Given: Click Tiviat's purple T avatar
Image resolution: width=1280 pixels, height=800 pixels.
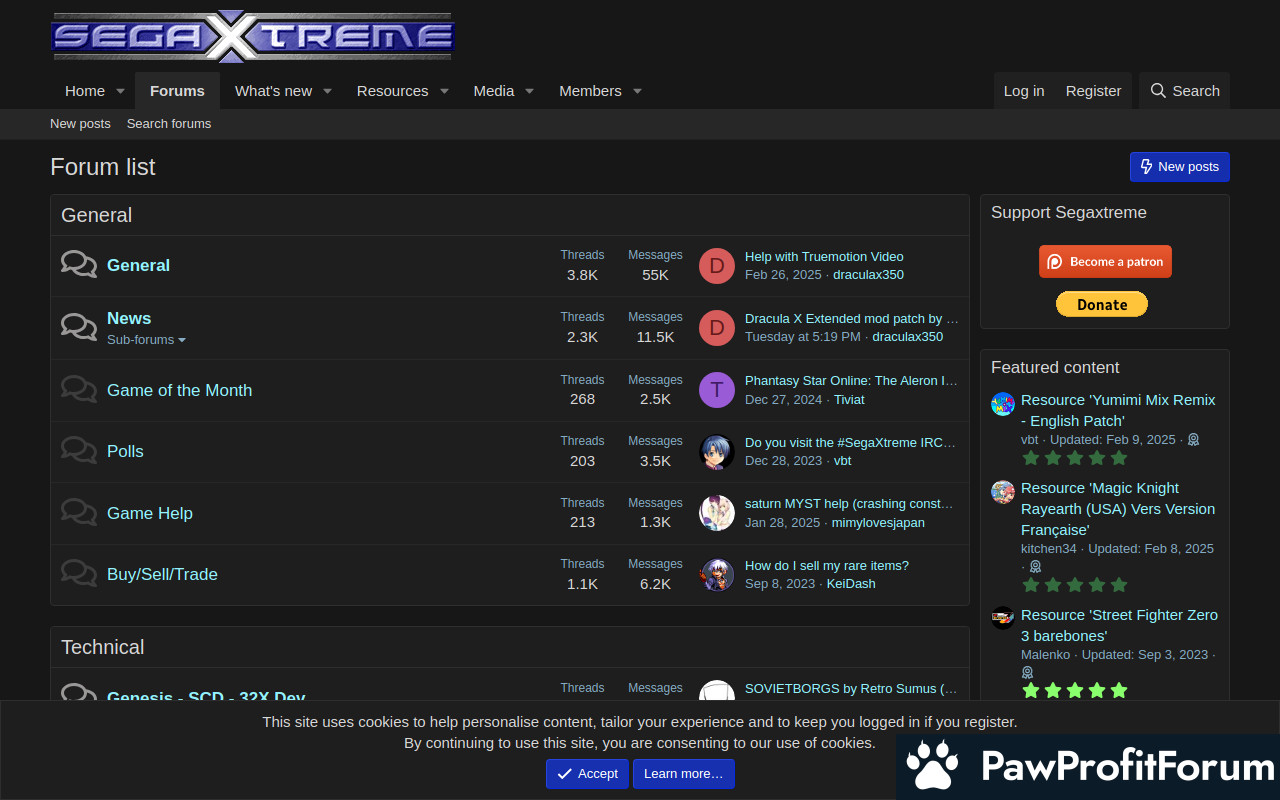Looking at the screenshot, I should click(x=717, y=390).
